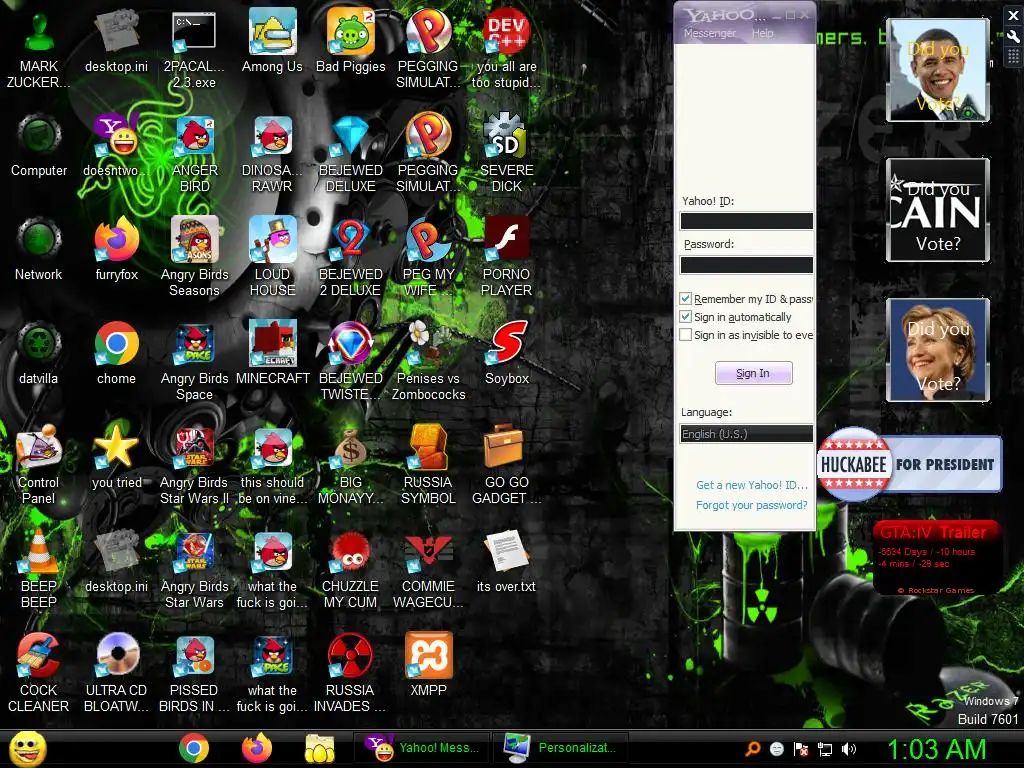This screenshot has width=1024, height=768.
Task: Follow the Forgot your password link
Action: (752, 505)
